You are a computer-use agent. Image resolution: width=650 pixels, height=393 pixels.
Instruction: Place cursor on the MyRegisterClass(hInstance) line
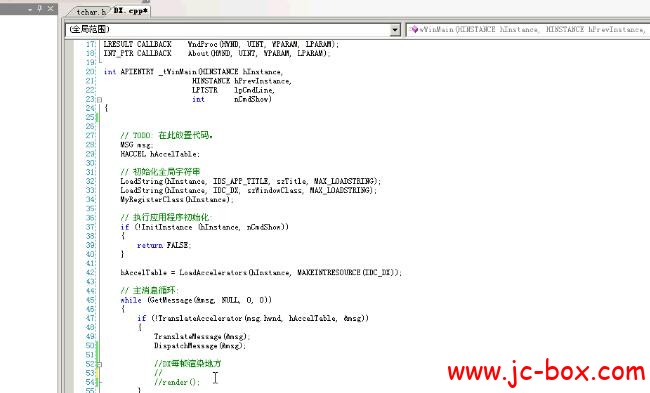(x=177, y=199)
